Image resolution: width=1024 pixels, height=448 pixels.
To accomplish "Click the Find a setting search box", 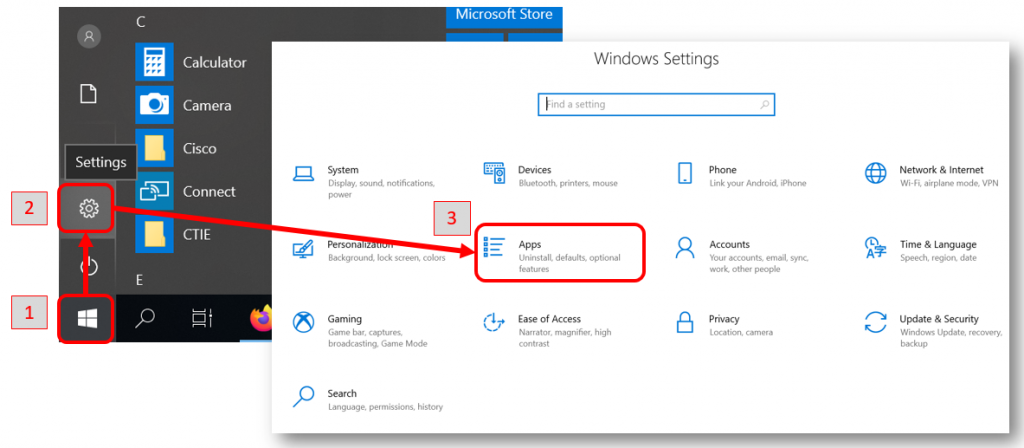I will pyautogui.click(x=656, y=104).
